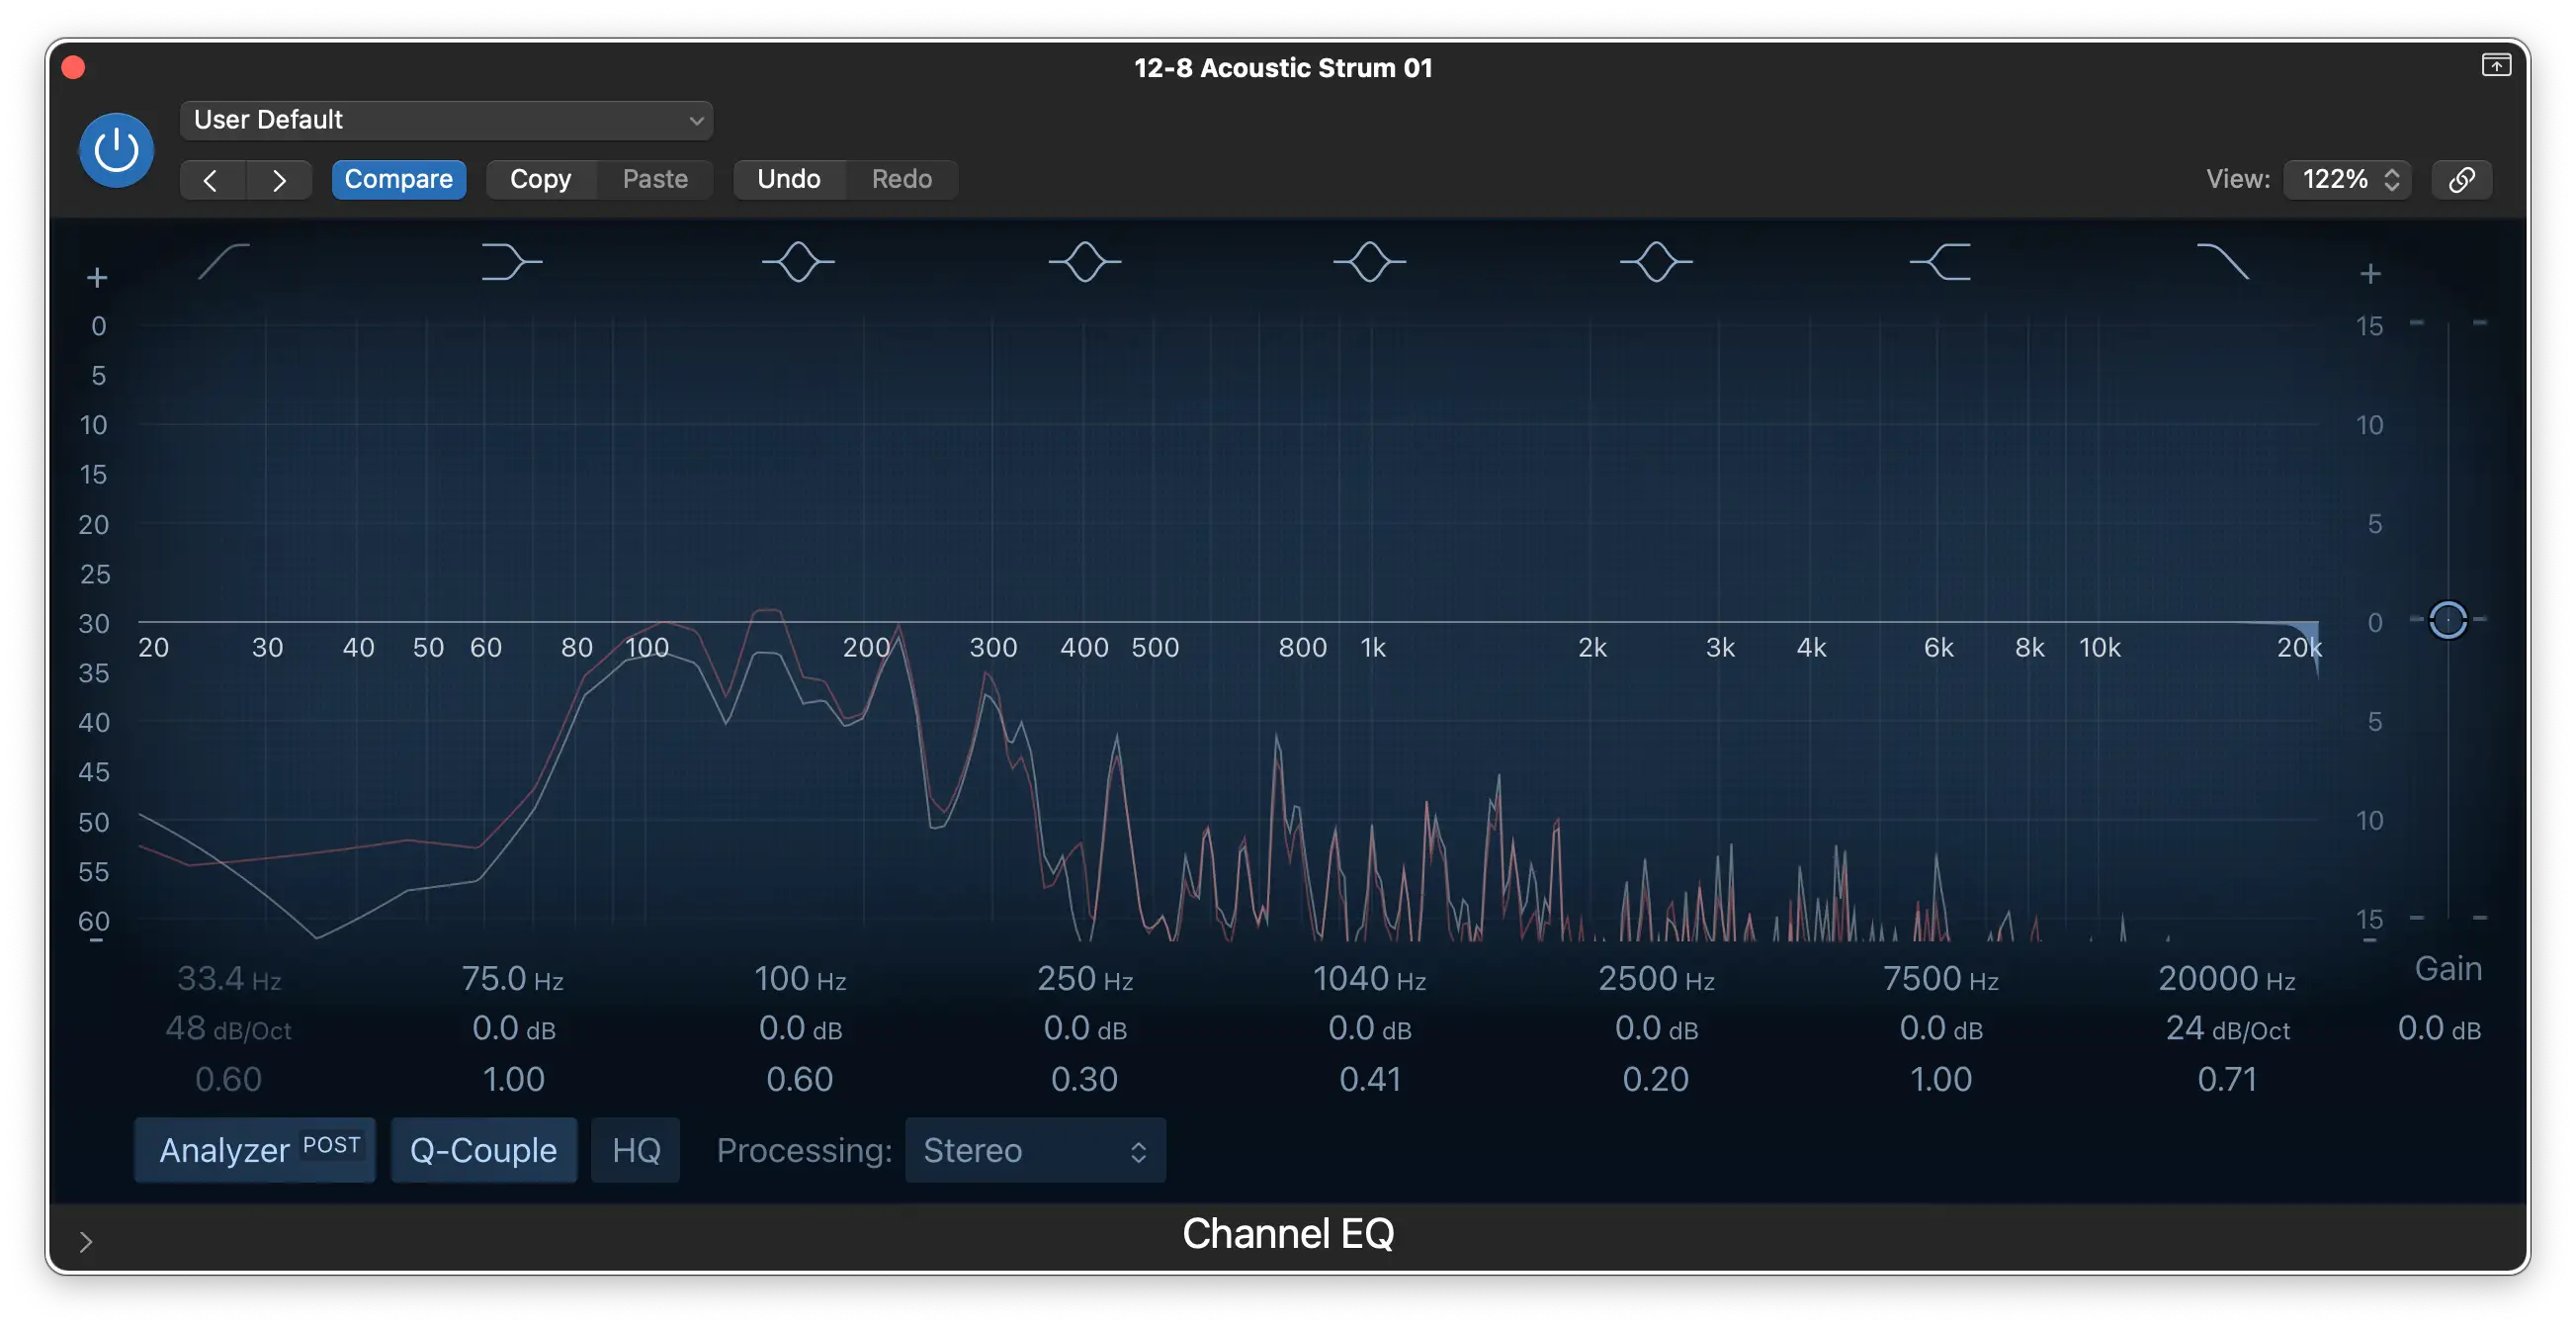Screen dimensions: 2576x1329
Task: Enable HQ oversampling mode
Action: [635, 1150]
